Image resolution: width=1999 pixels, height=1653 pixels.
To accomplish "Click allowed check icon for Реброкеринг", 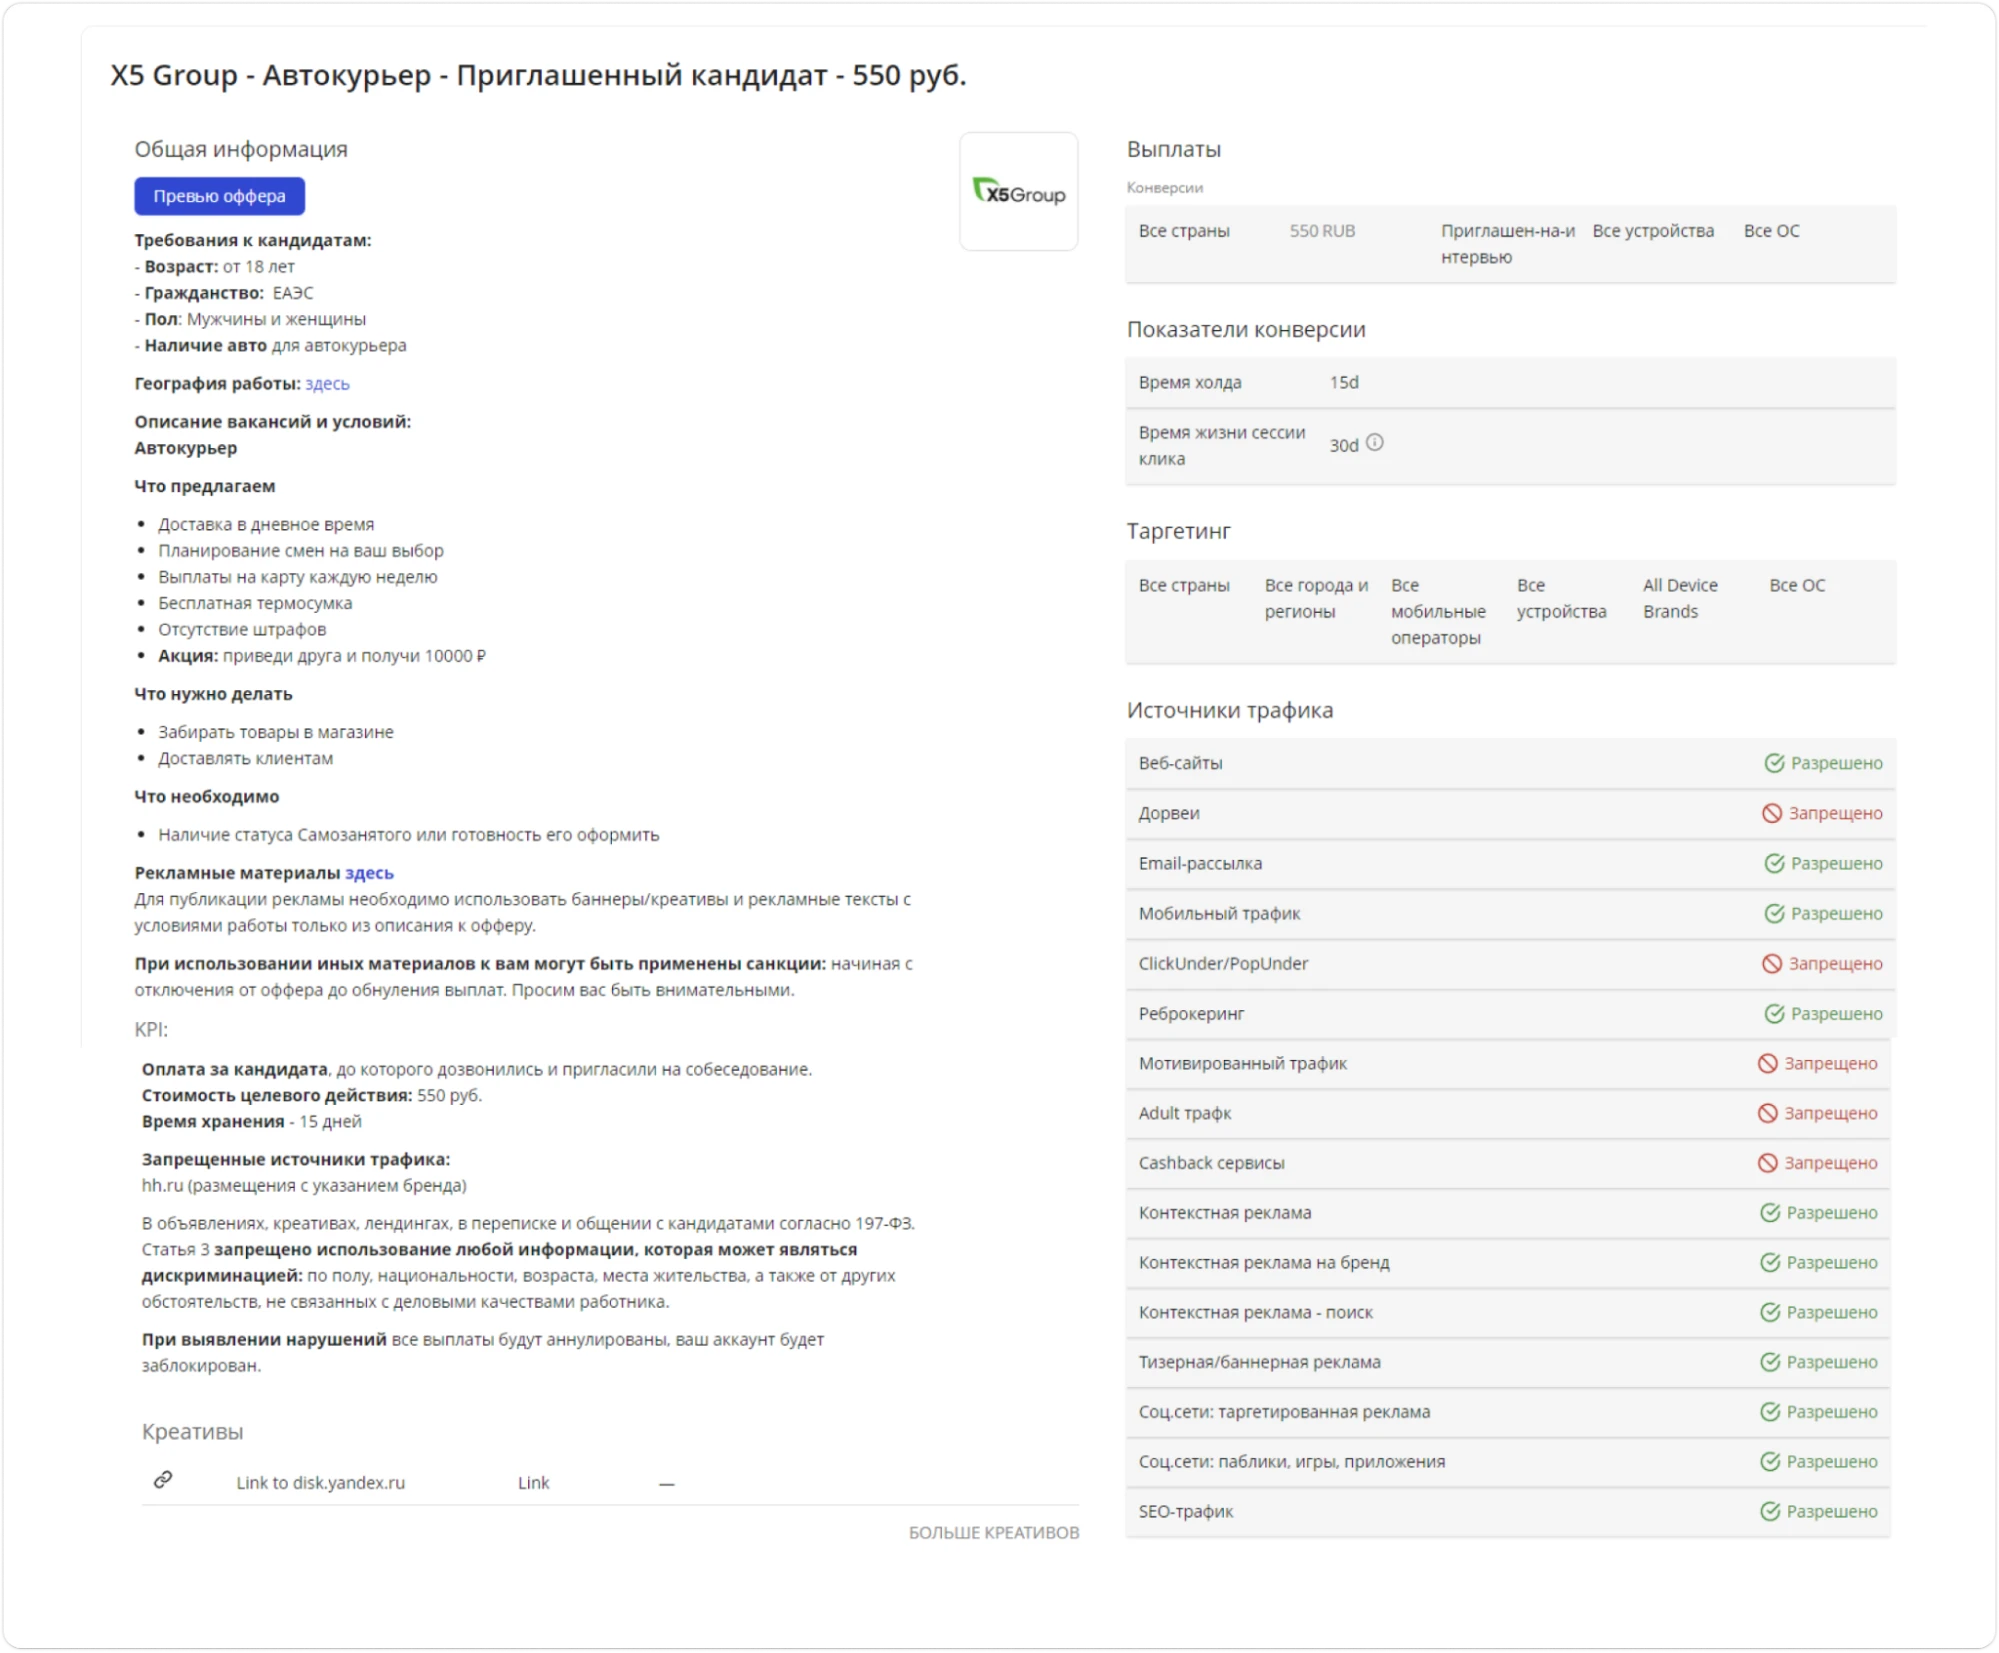I will pos(1774,1013).
